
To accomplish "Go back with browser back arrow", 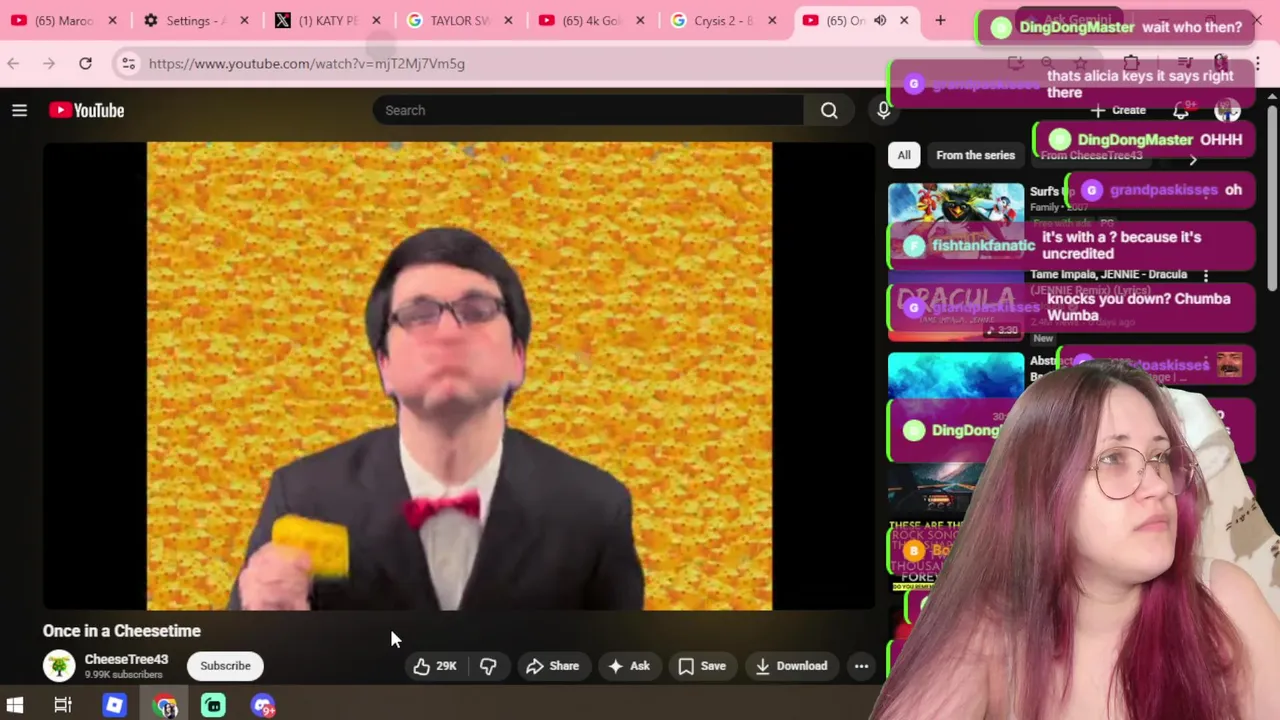I will click(x=13, y=63).
